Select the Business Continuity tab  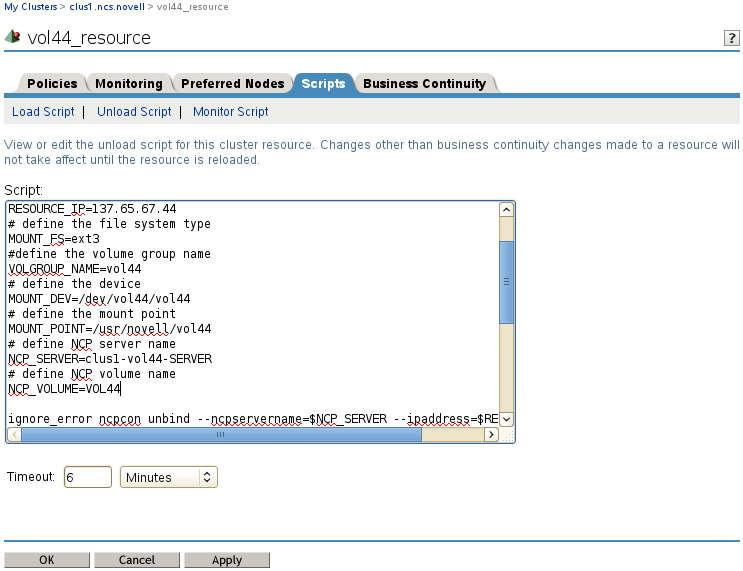(424, 84)
